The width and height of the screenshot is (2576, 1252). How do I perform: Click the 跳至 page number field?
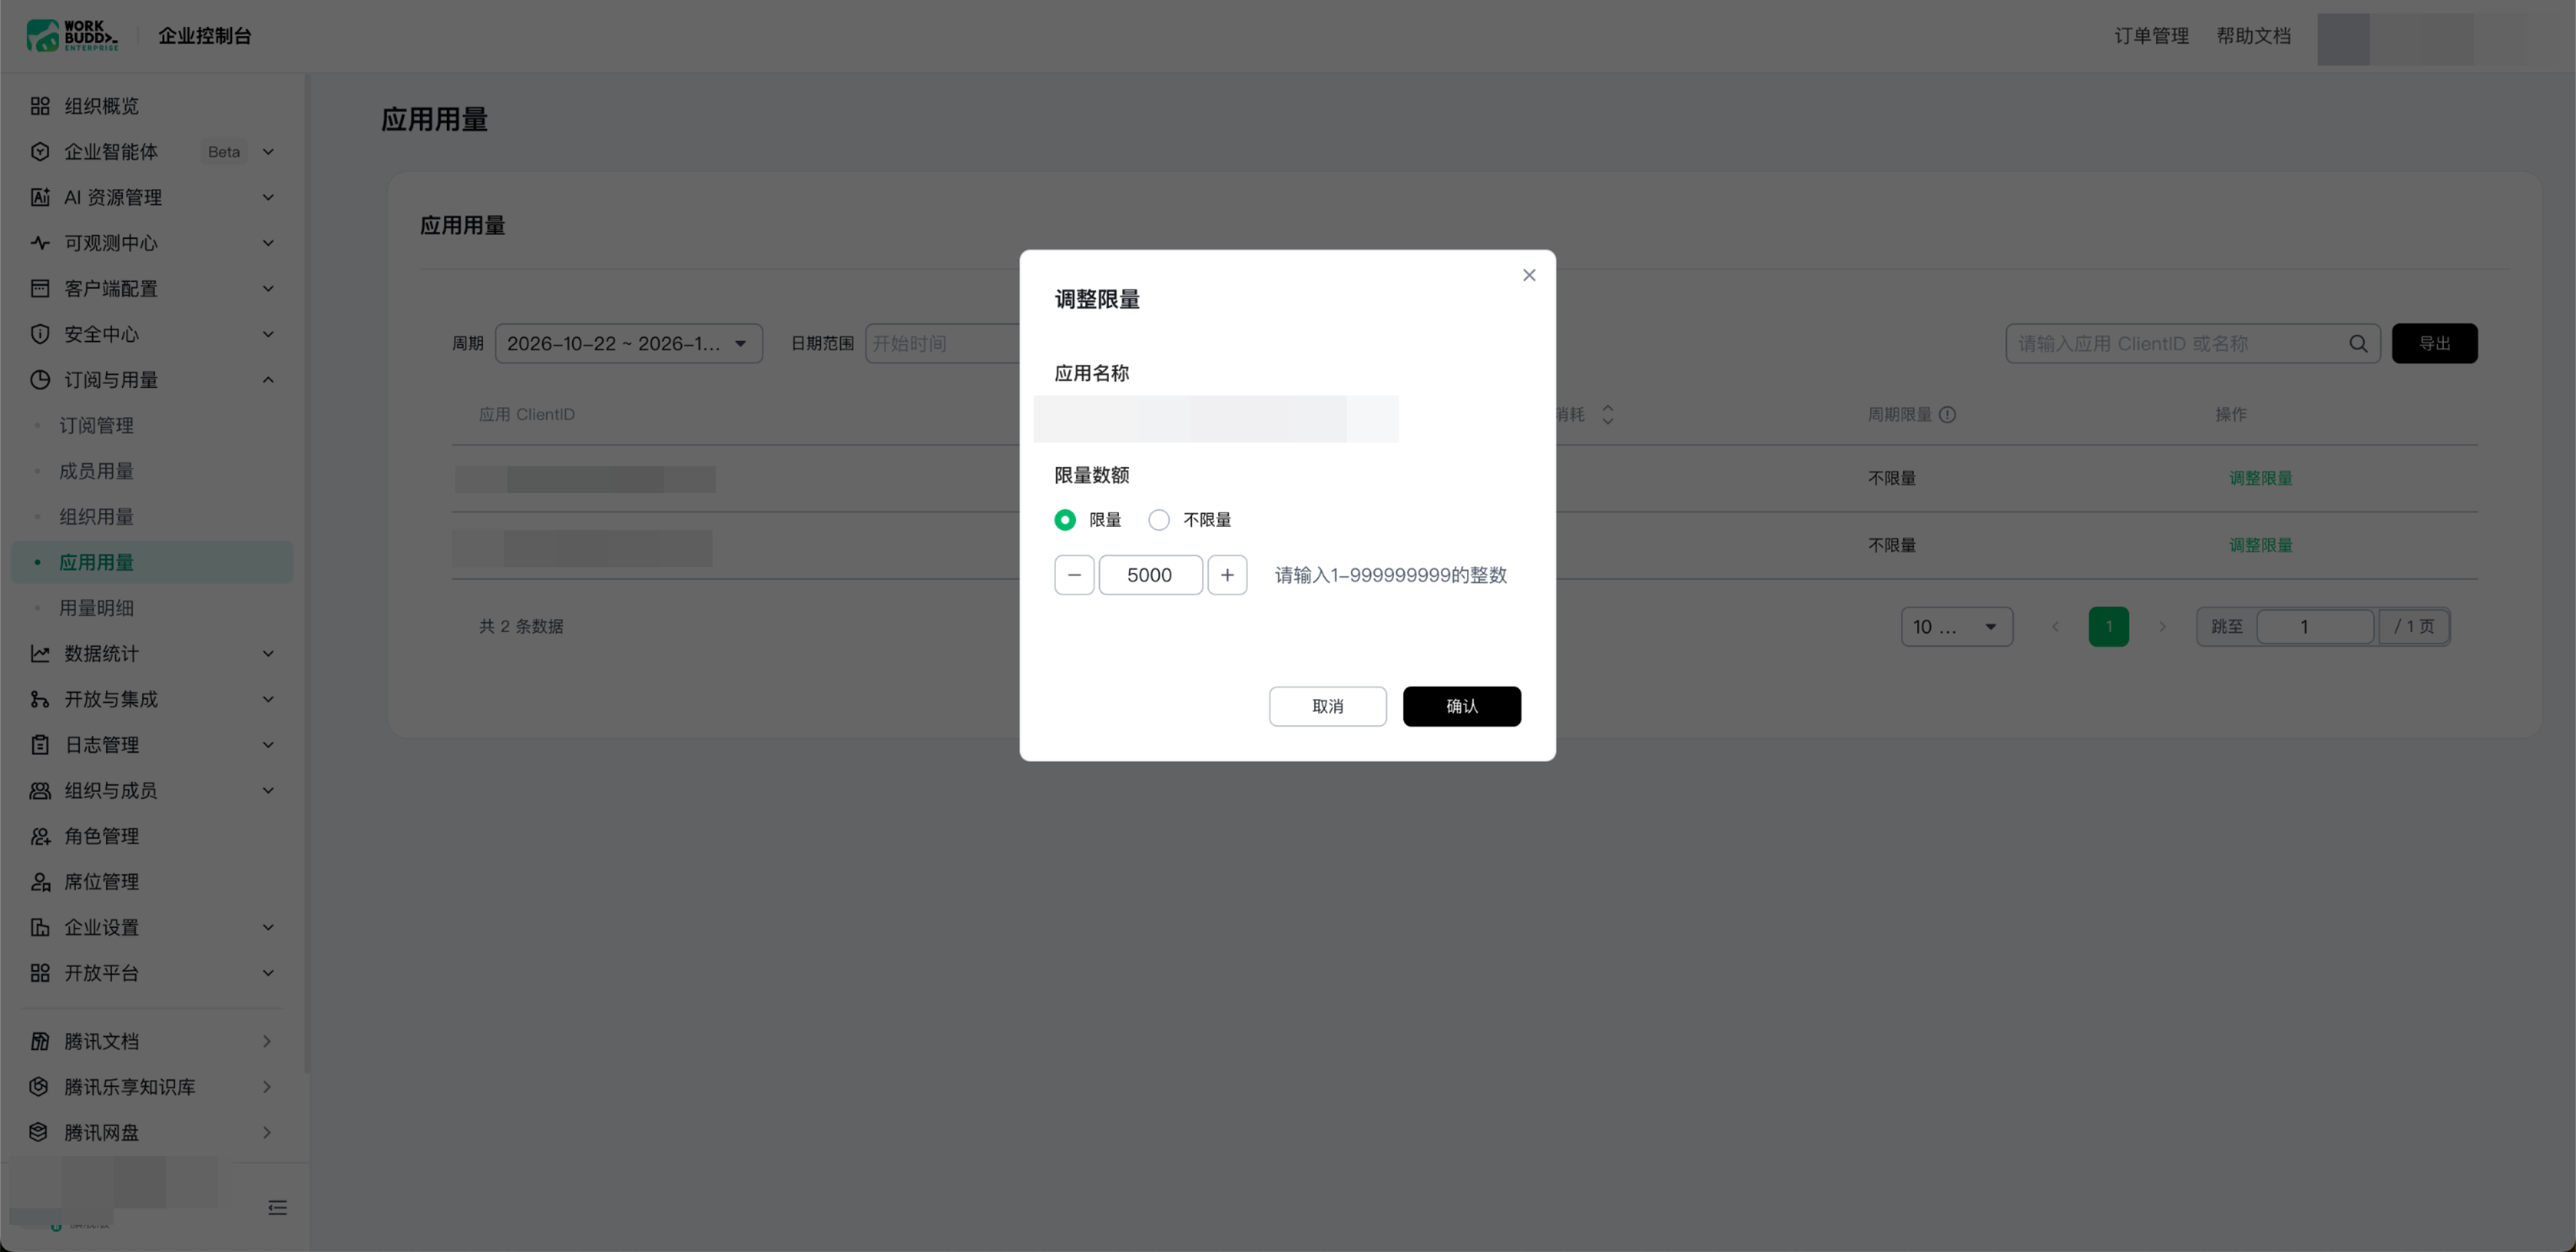pos(2315,627)
